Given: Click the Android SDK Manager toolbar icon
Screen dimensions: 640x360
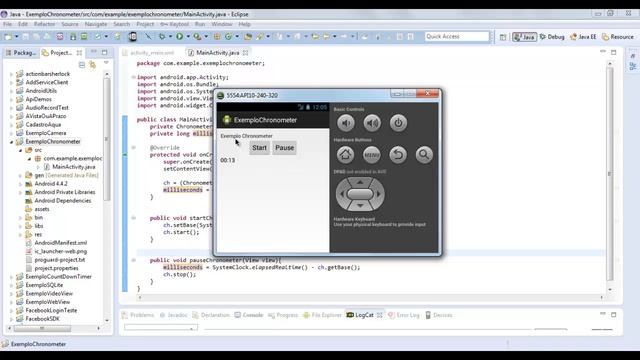Looking at the screenshot, I should coord(73,37).
